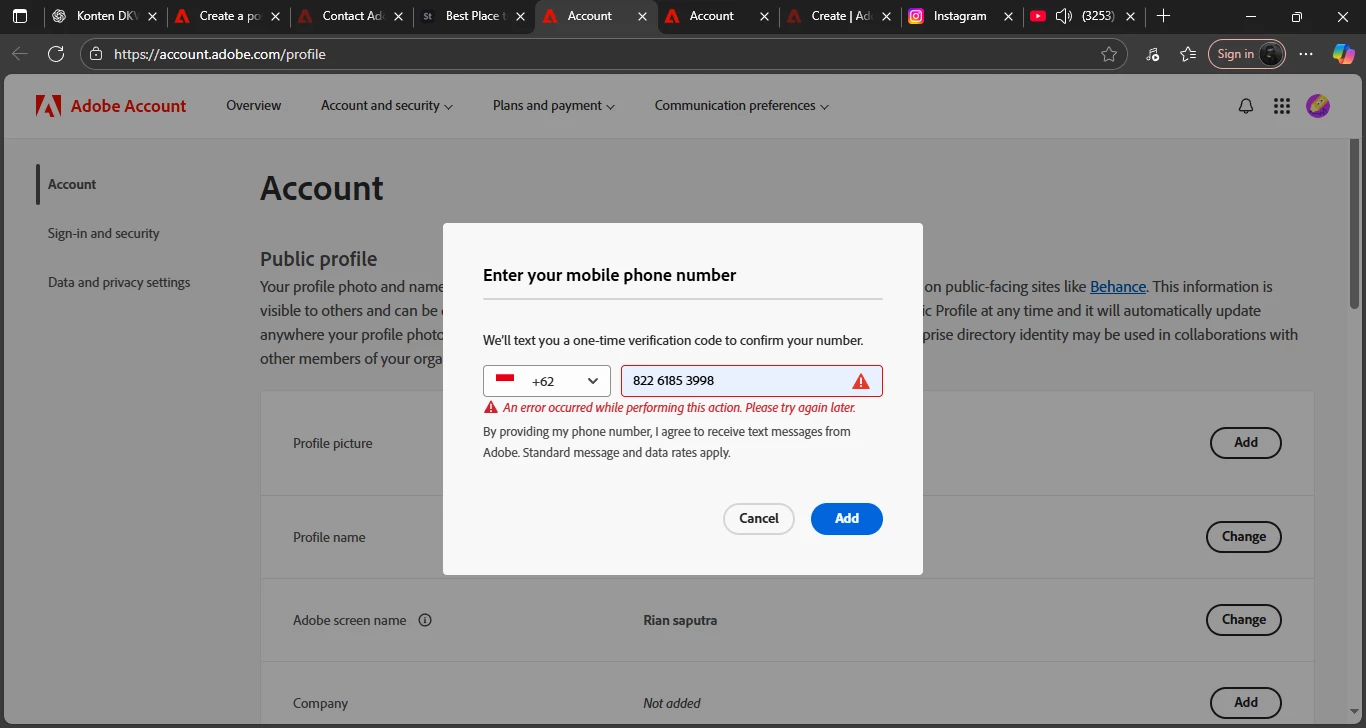Open a new browser tab
The width and height of the screenshot is (1366, 728).
(x=1163, y=16)
